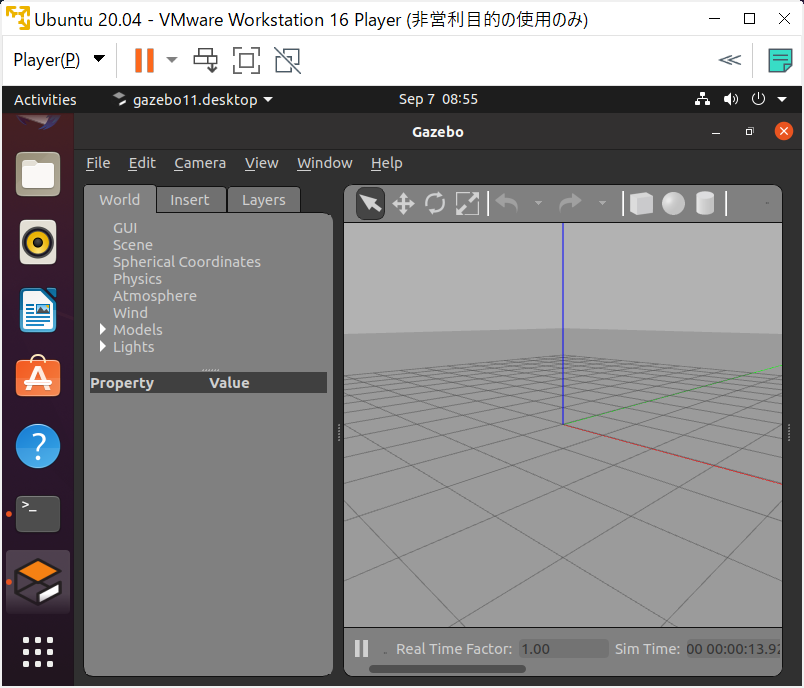Open the gazebo11.desktop app menu
Viewport: 804px width, 688px height.
coord(193,99)
